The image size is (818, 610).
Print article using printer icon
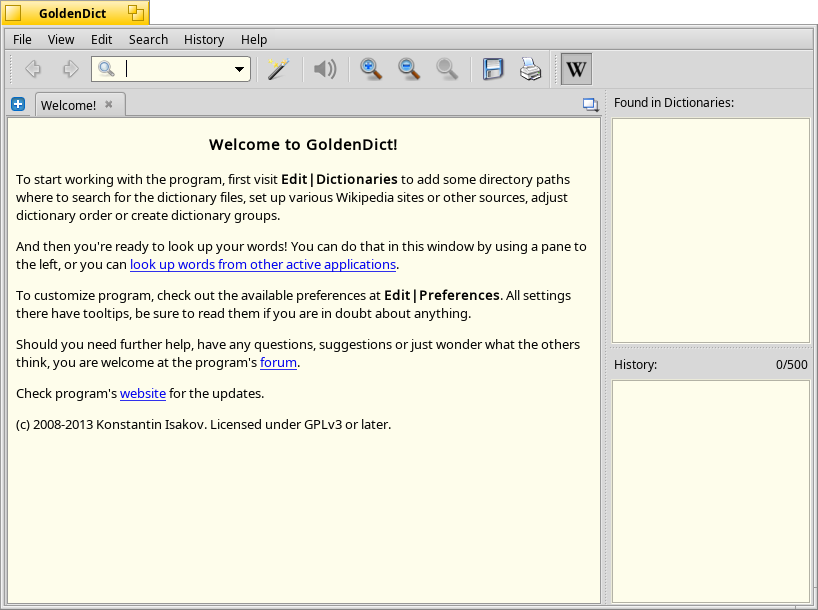click(531, 69)
